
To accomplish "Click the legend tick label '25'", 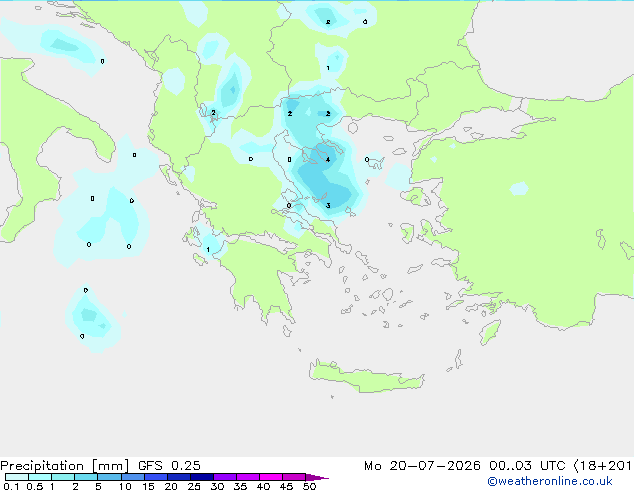I will point(194,486).
